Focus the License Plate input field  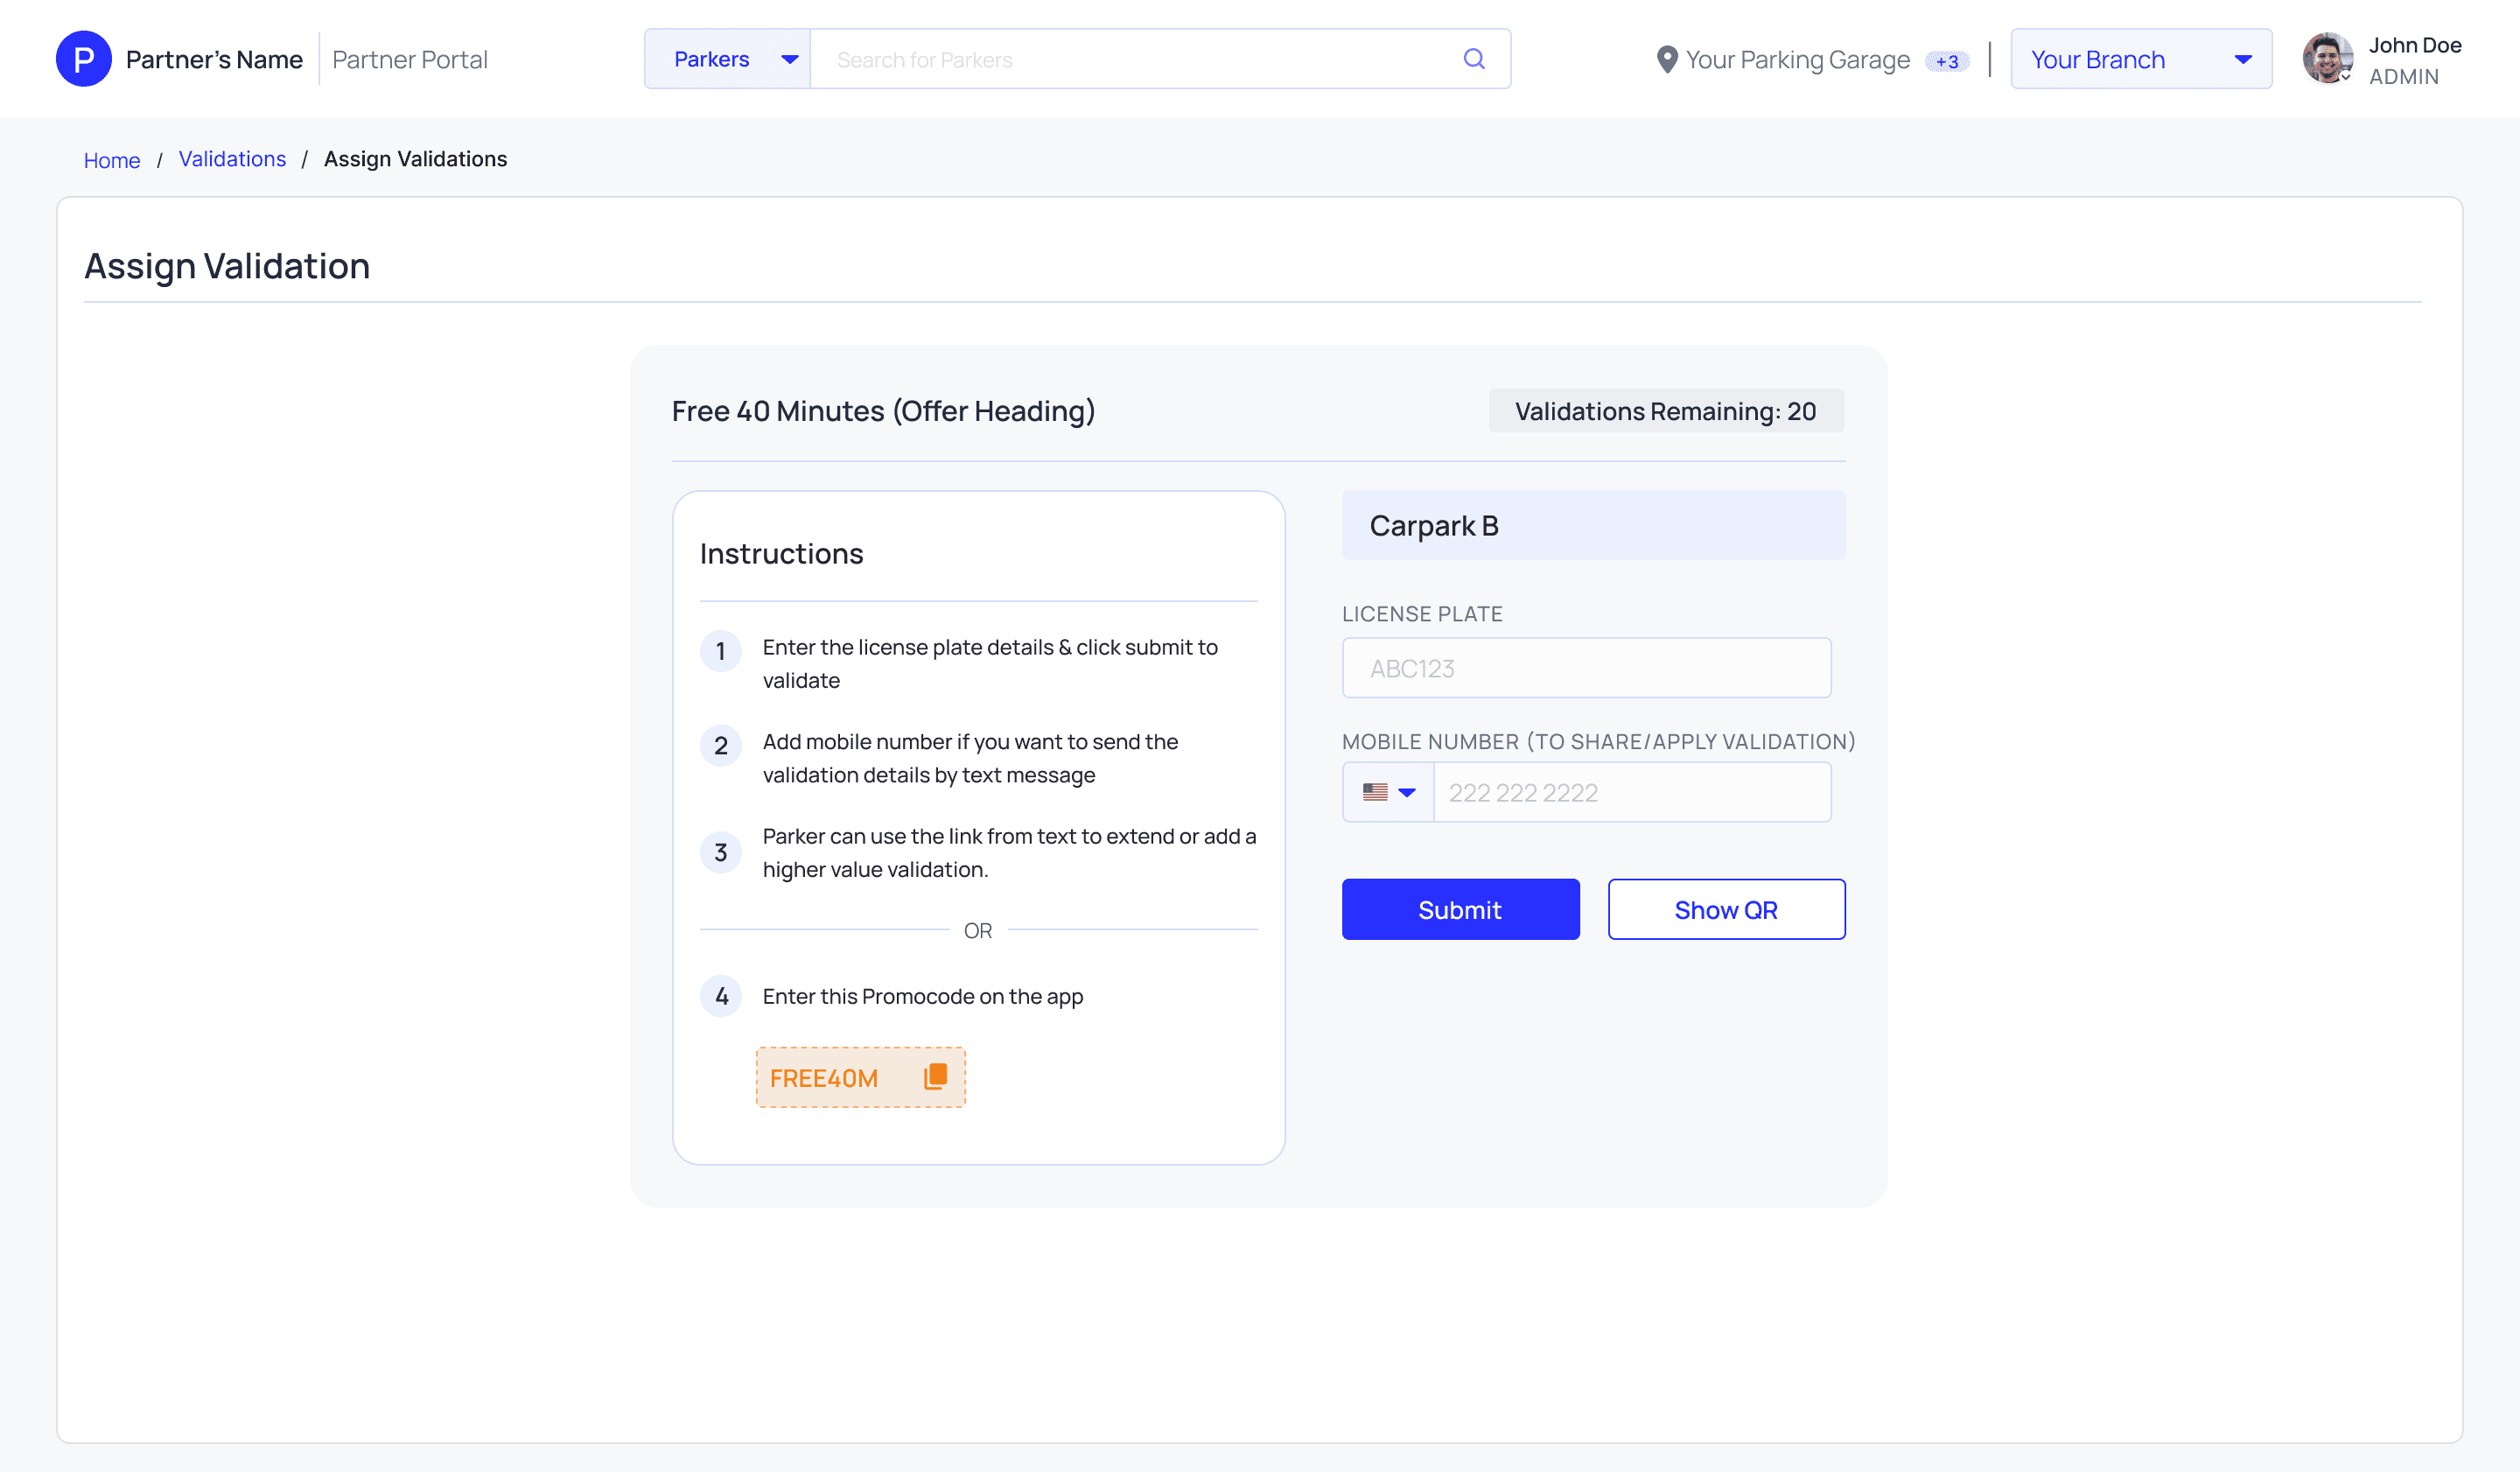[1585, 668]
